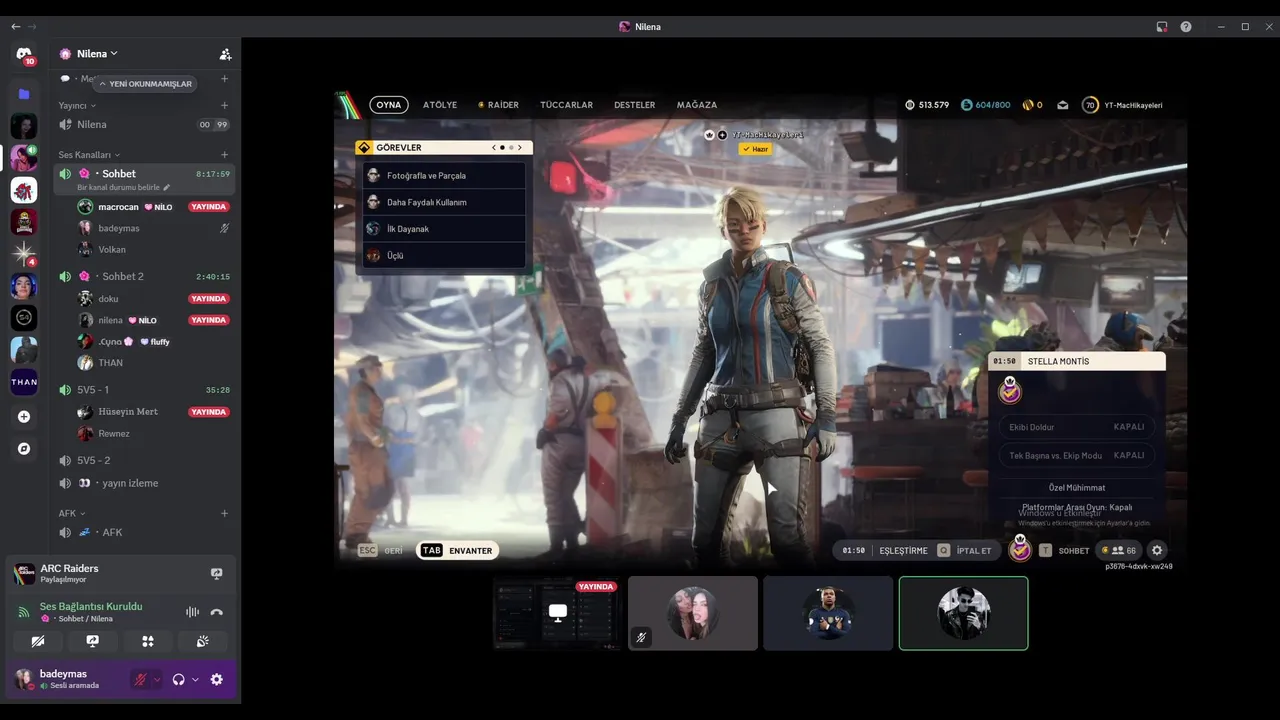Collapse the Ses Kanalları category

pyautogui.click(x=88, y=155)
